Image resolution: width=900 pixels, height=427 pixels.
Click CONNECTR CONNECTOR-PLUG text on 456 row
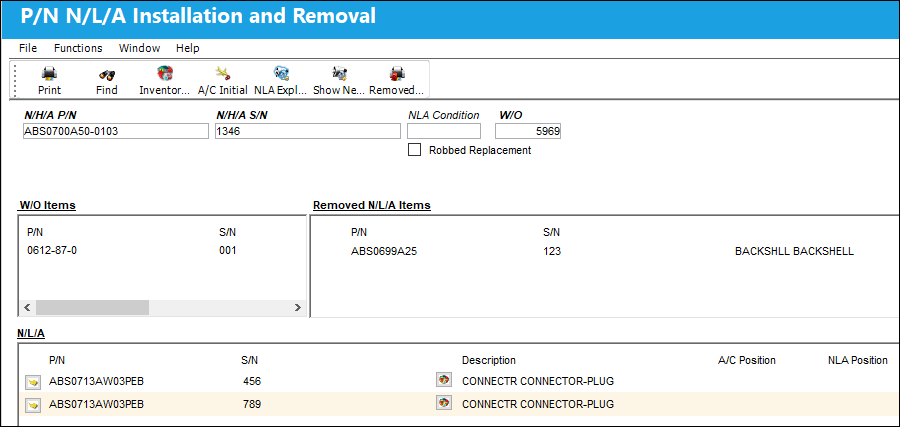pos(538,381)
